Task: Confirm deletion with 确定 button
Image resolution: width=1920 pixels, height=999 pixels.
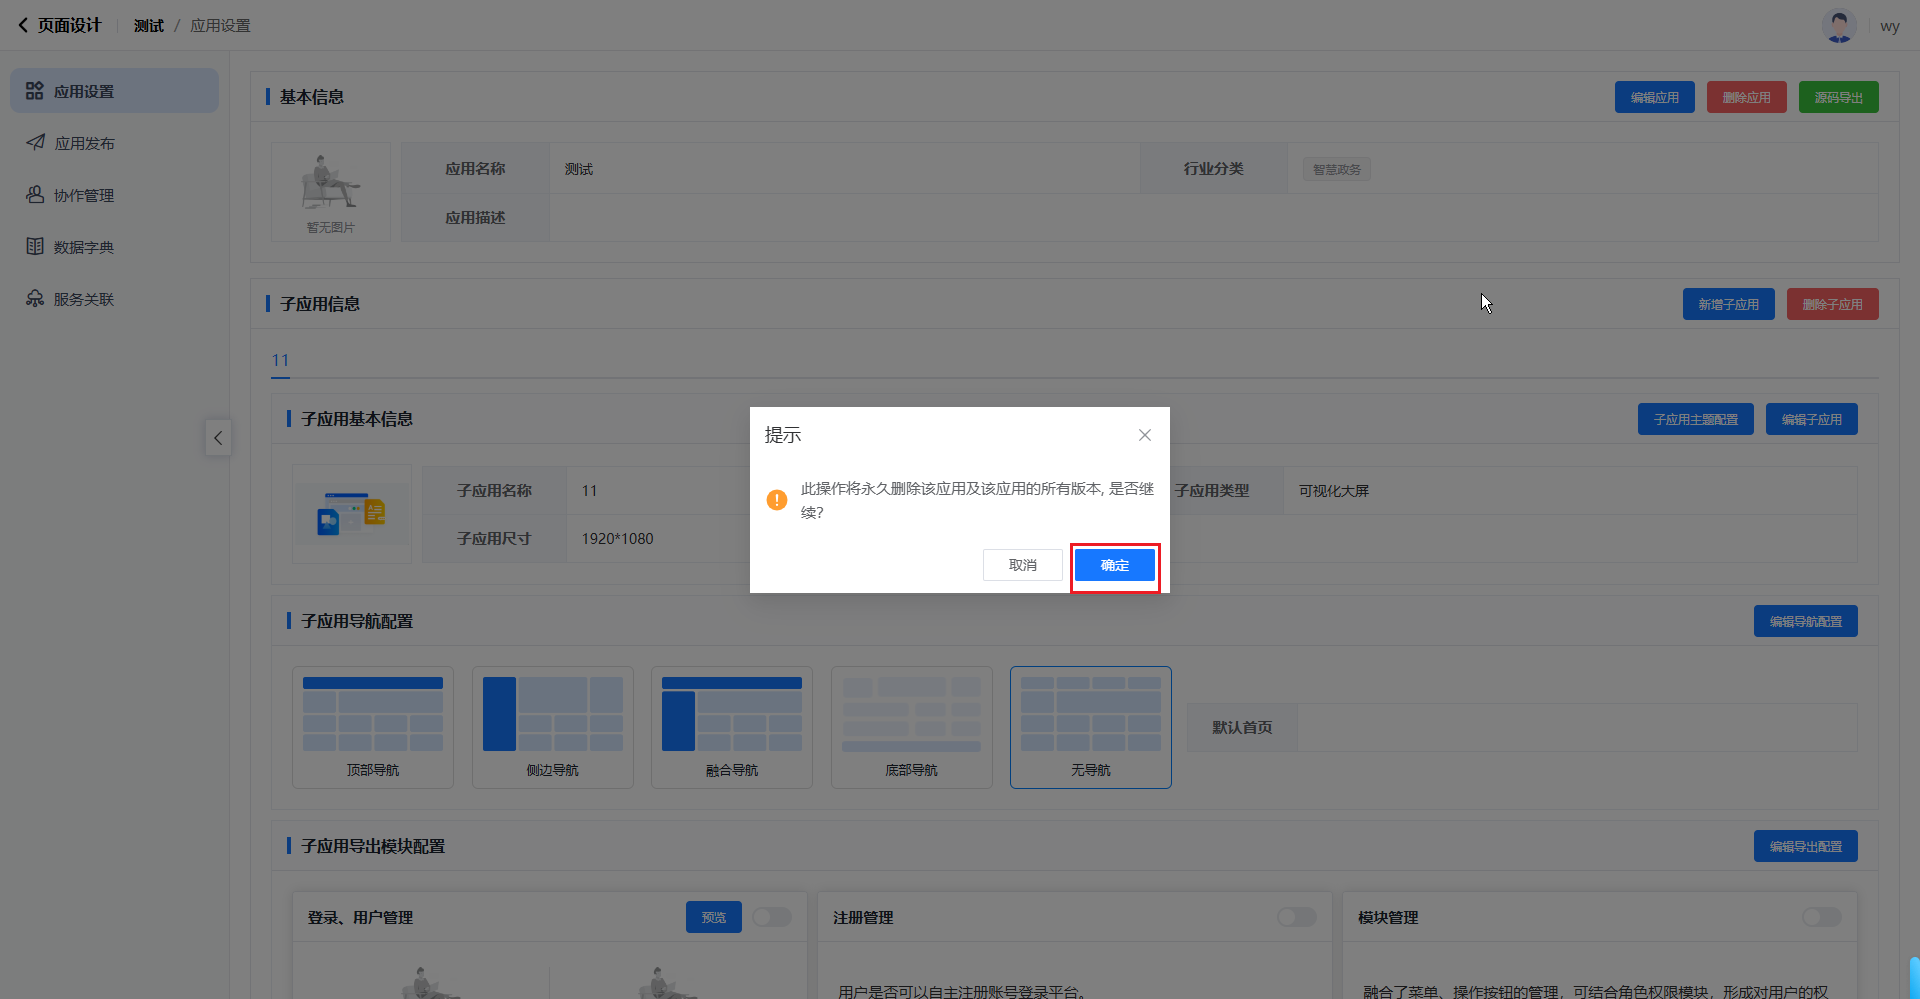Action: [1115, 566]
